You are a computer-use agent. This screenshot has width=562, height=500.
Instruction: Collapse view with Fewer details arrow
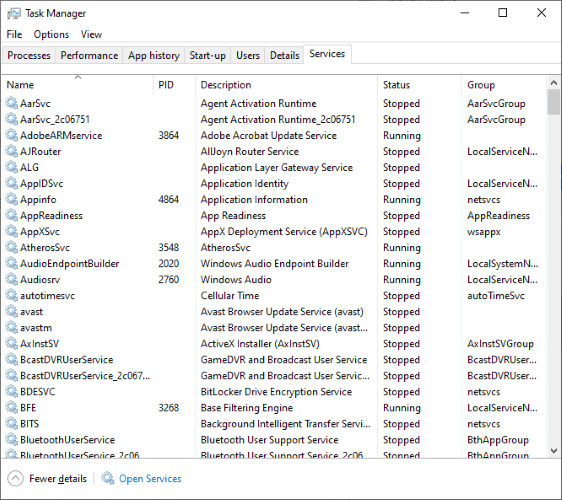click(x=15, y=478)
